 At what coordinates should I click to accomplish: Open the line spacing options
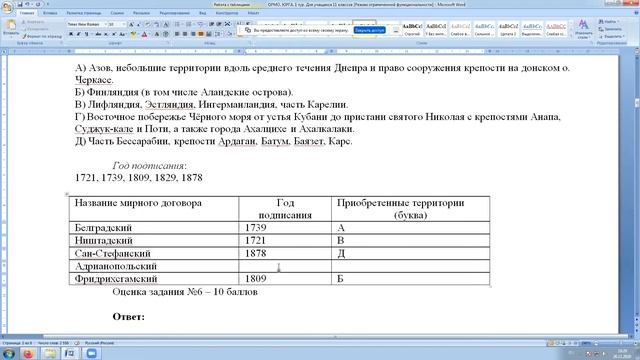point(218,34)
